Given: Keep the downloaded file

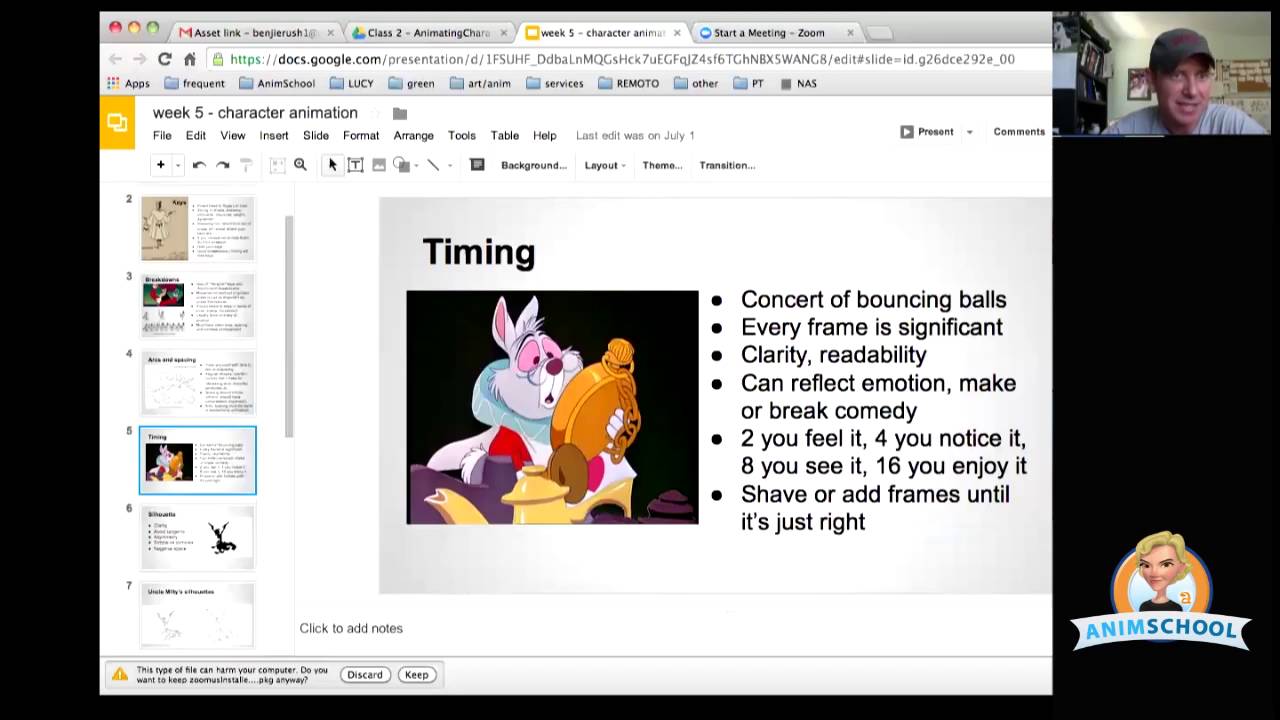Looking at the screenshot, I should 416,675.
